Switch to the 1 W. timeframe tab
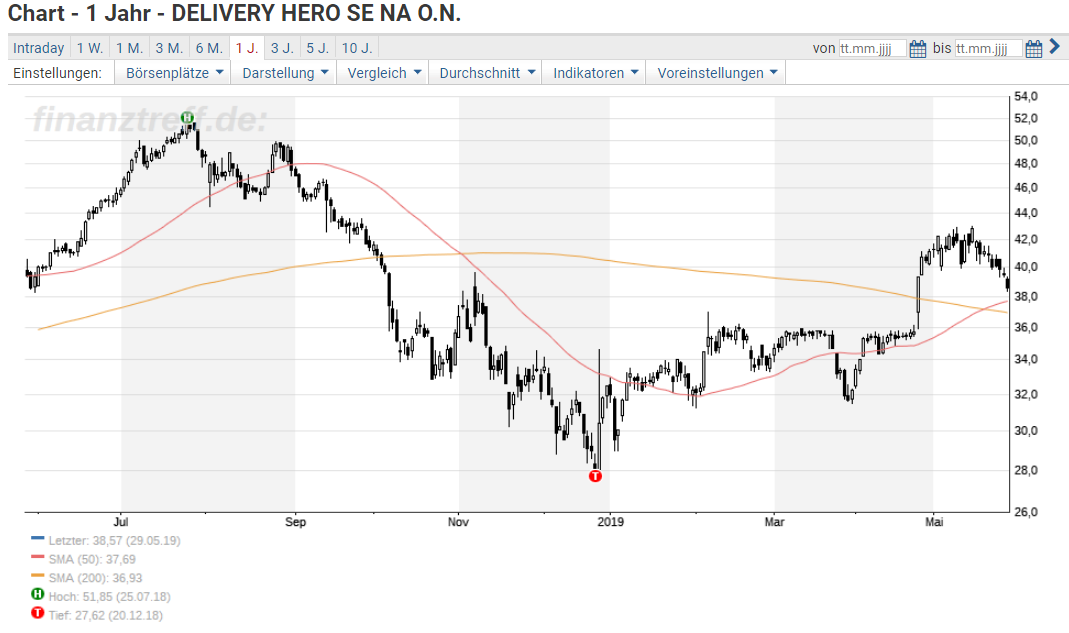This screenshot has width=1069, height=633. [90, 48]
